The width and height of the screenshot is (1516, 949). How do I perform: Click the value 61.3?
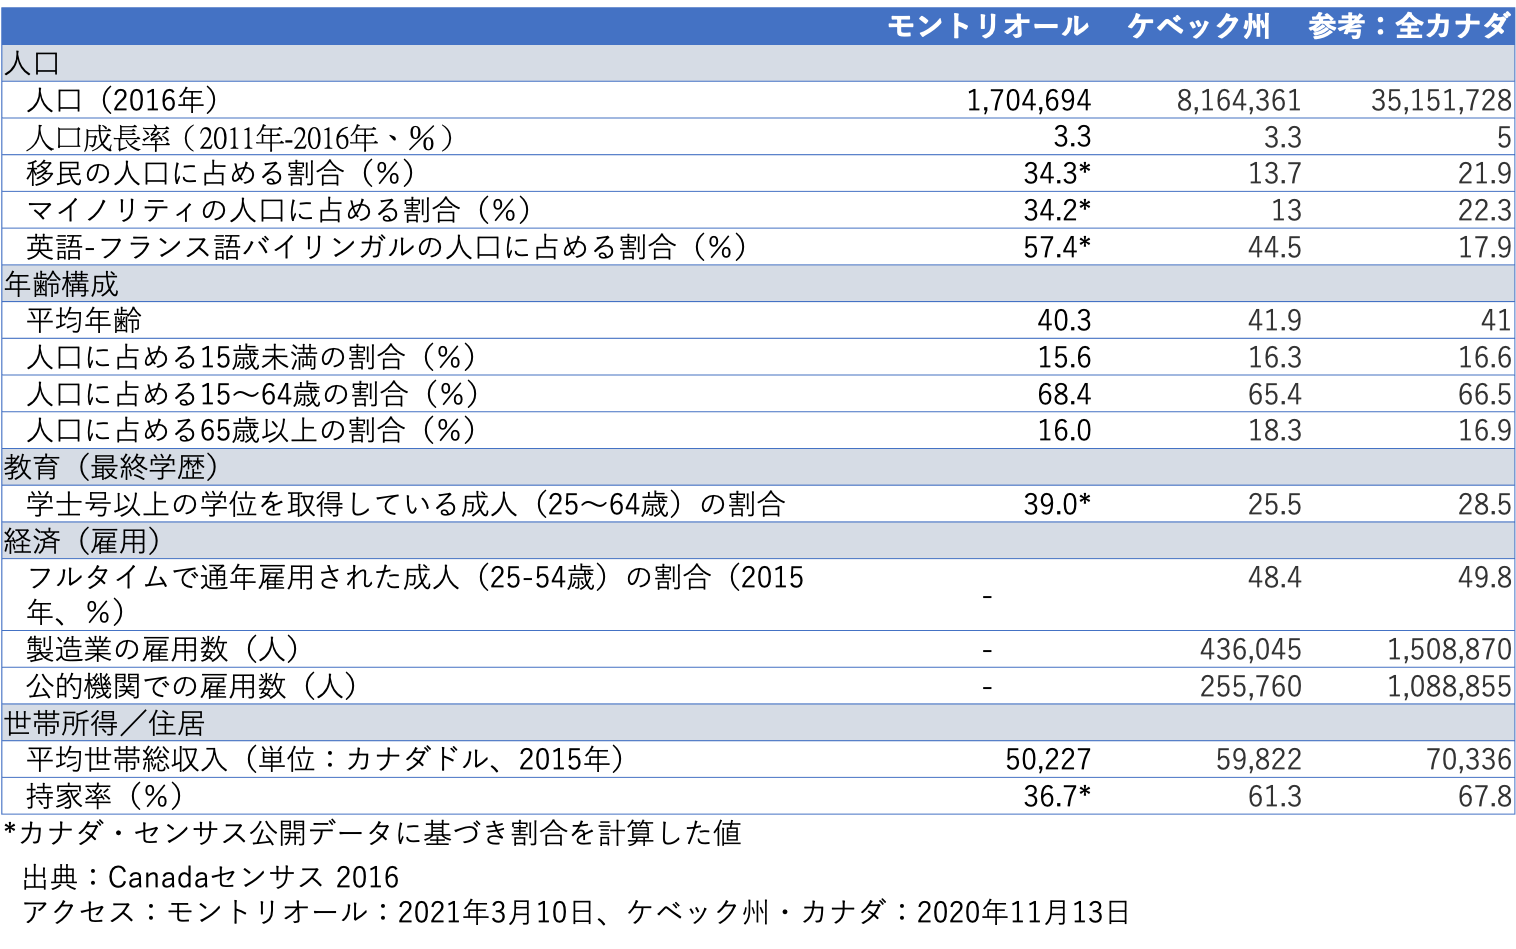[x=1275, y=796]
